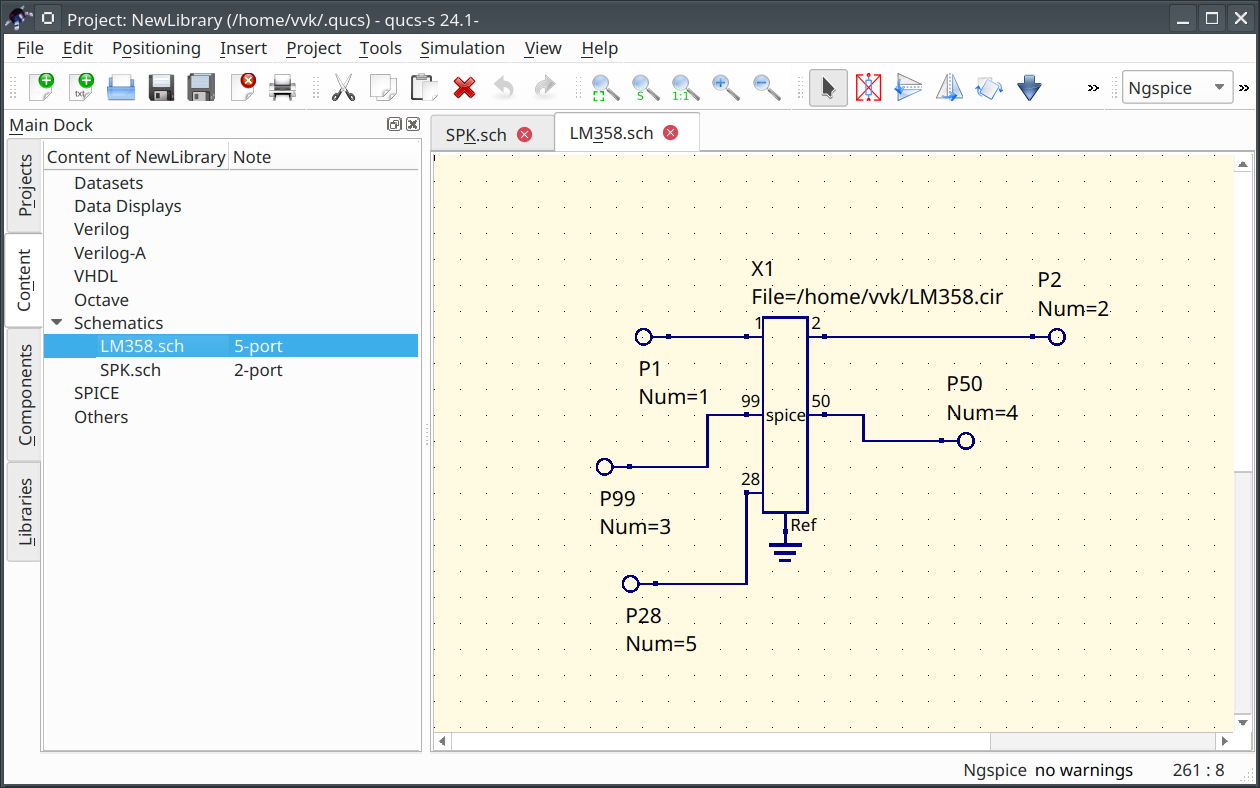Float the Main Dock panel
Image resolution: width=1260 pixels, height=788 pixels.
coord(394,124)
